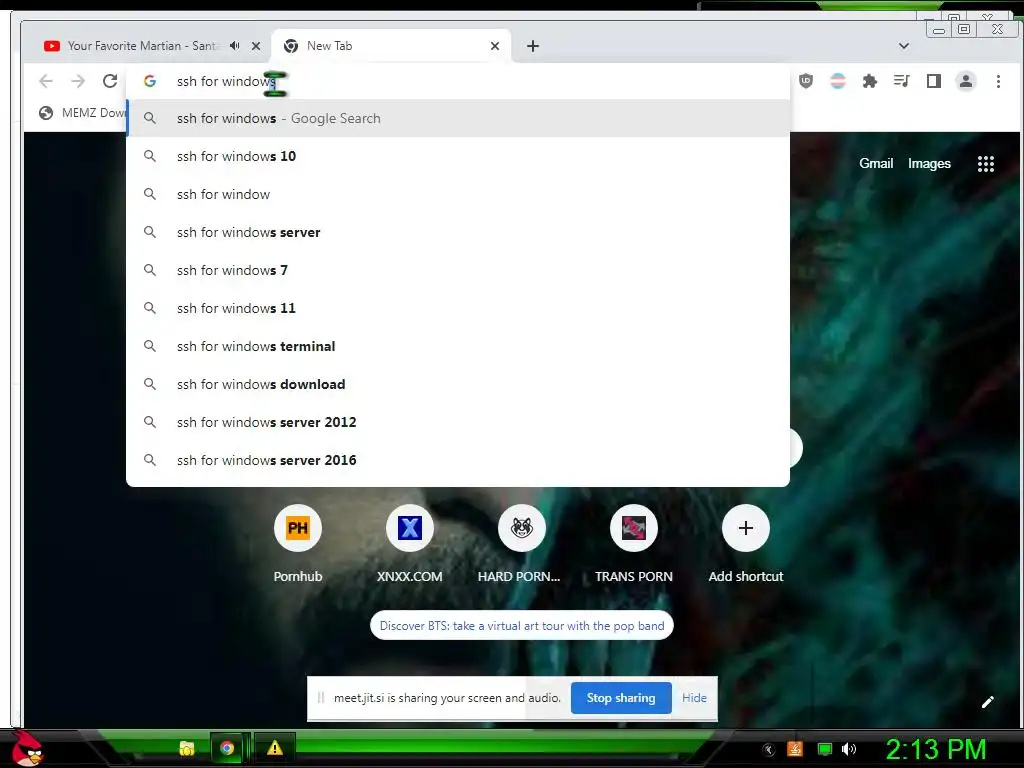Select suggestion ssh for windows 10

pos(458,156)
